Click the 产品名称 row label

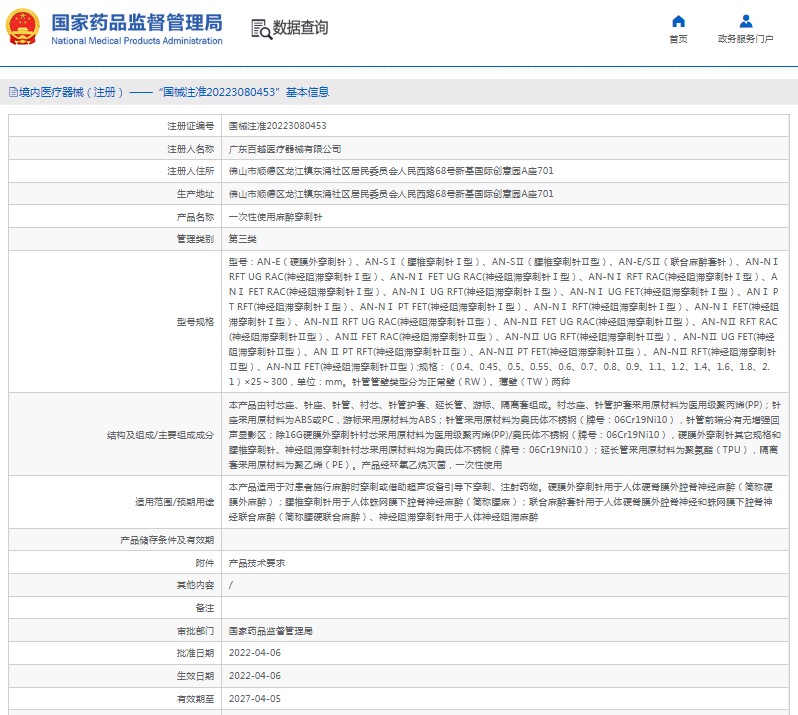195,217
